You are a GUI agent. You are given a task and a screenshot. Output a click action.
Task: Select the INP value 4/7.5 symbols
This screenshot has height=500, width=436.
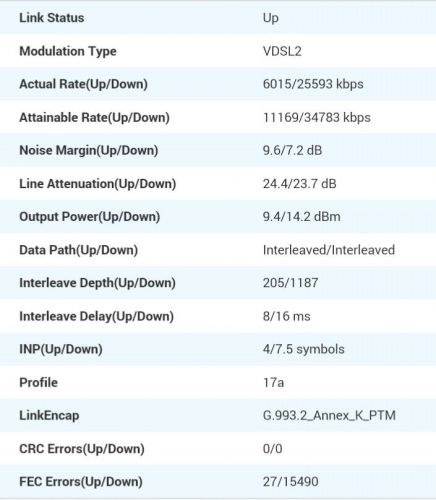pyautogui.click(x=304, y=349)
